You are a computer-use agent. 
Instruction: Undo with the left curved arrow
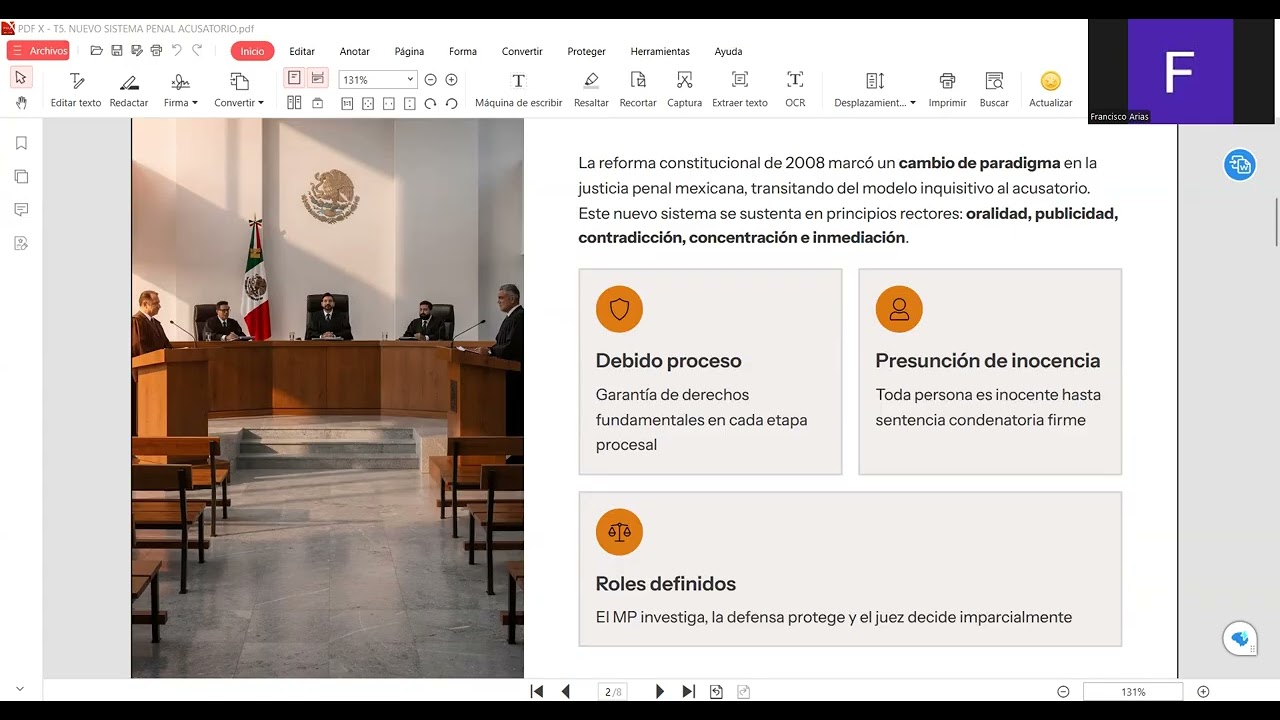click(x=176, y=51)
